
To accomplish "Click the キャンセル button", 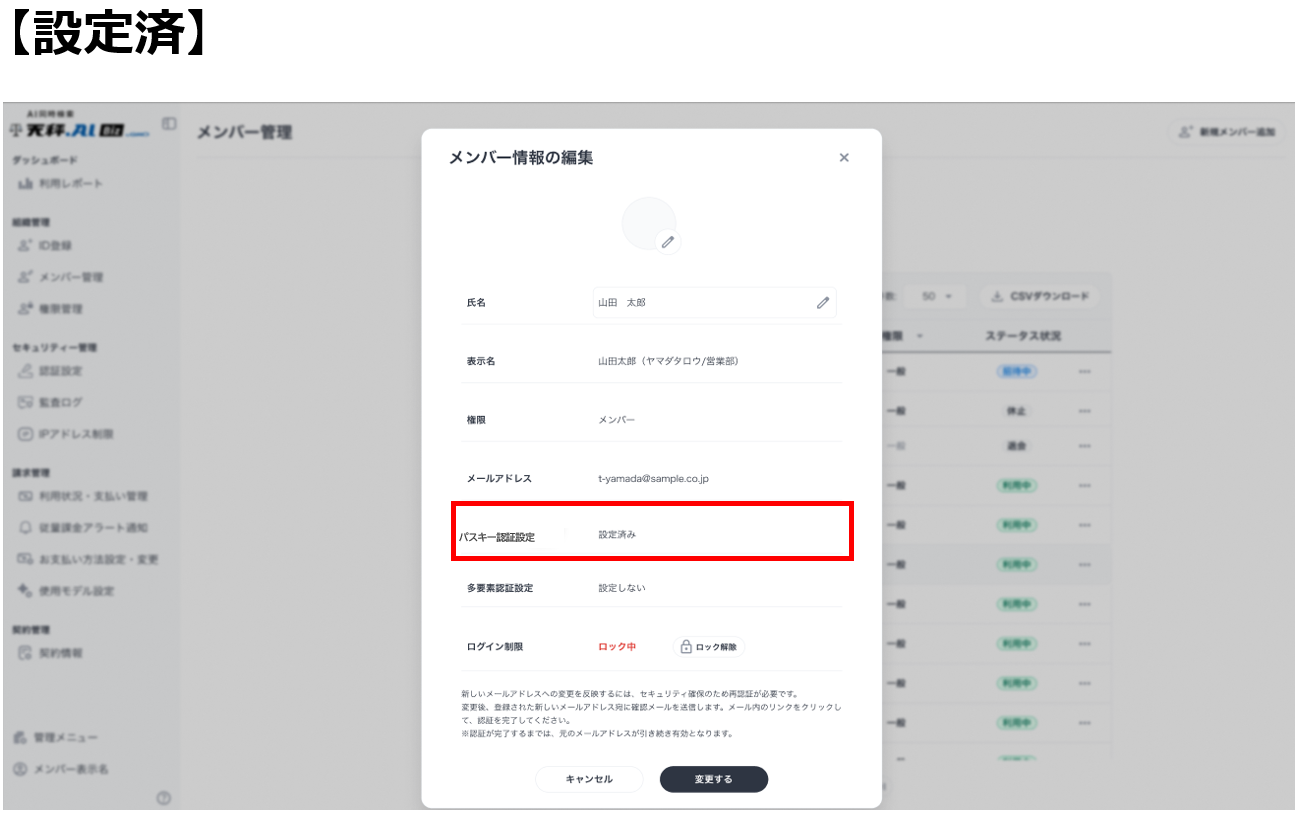I will [589, 779].
